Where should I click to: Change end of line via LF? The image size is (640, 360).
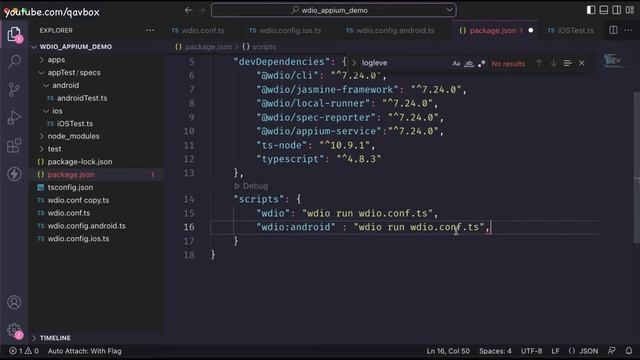(x=555, y=351)
